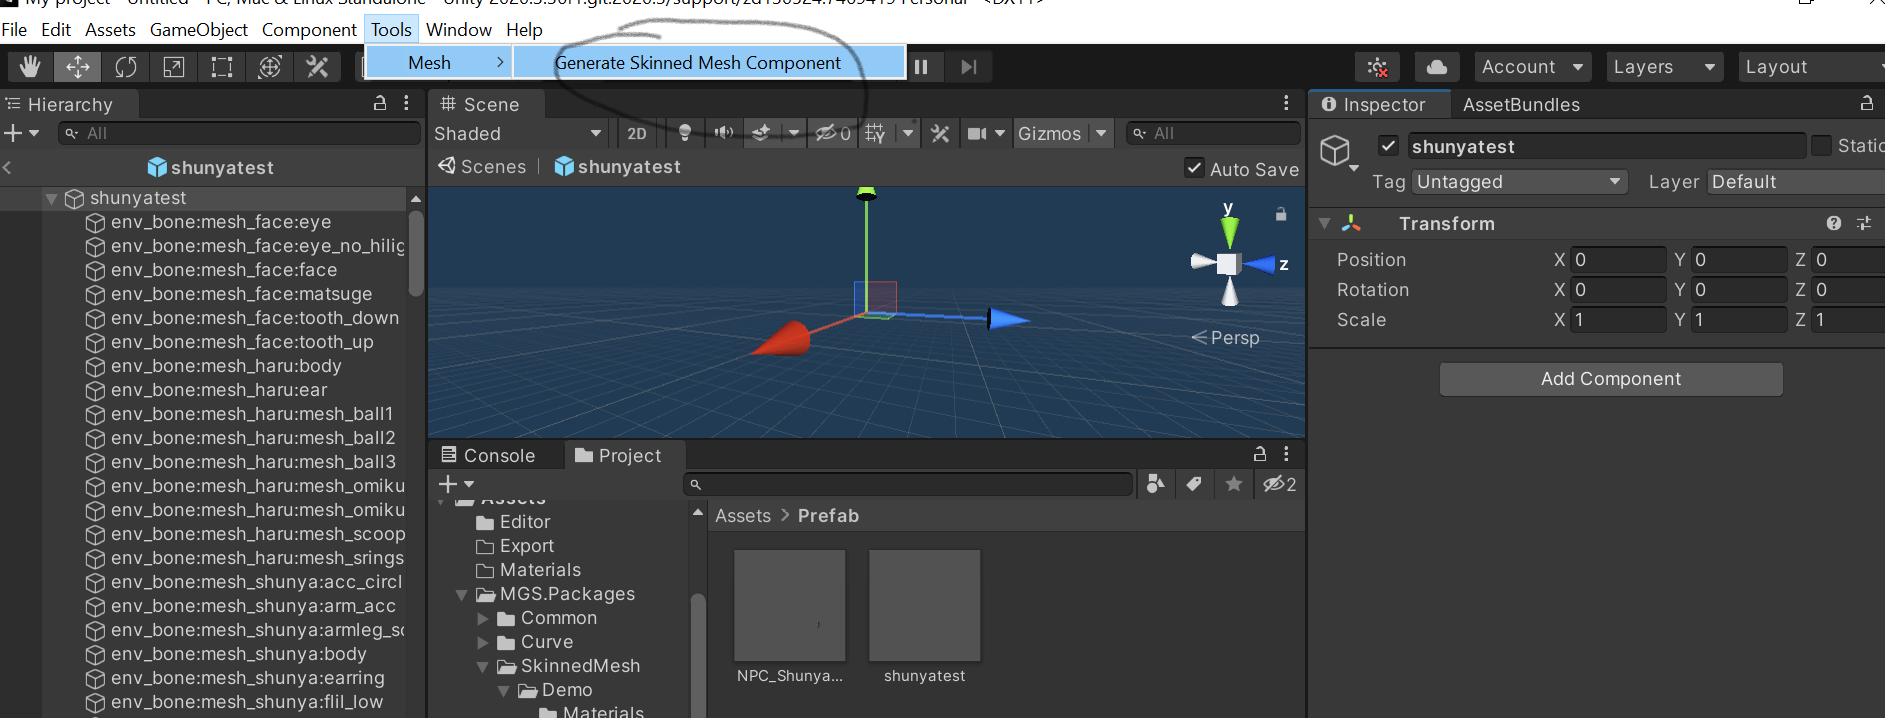Lock the Hierarchy panel

coord(380,103)
